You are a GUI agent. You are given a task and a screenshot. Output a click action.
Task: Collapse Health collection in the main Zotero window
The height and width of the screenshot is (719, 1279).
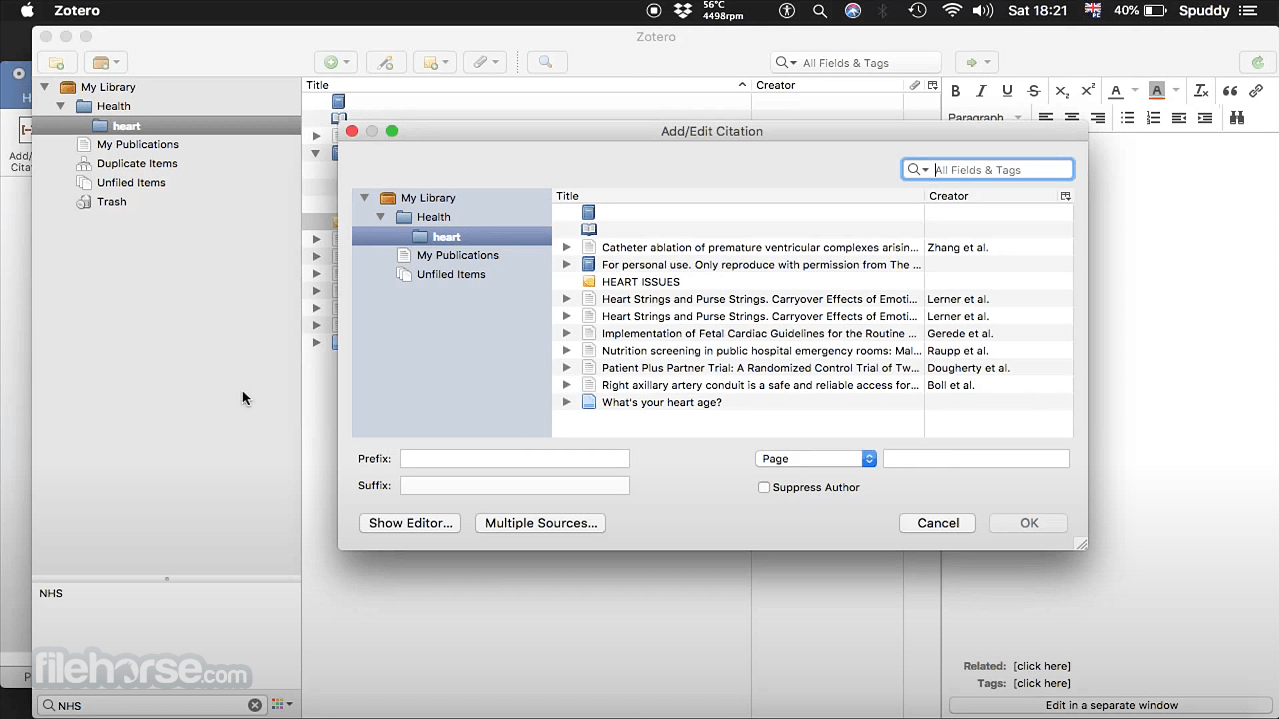tap(61, 106)
